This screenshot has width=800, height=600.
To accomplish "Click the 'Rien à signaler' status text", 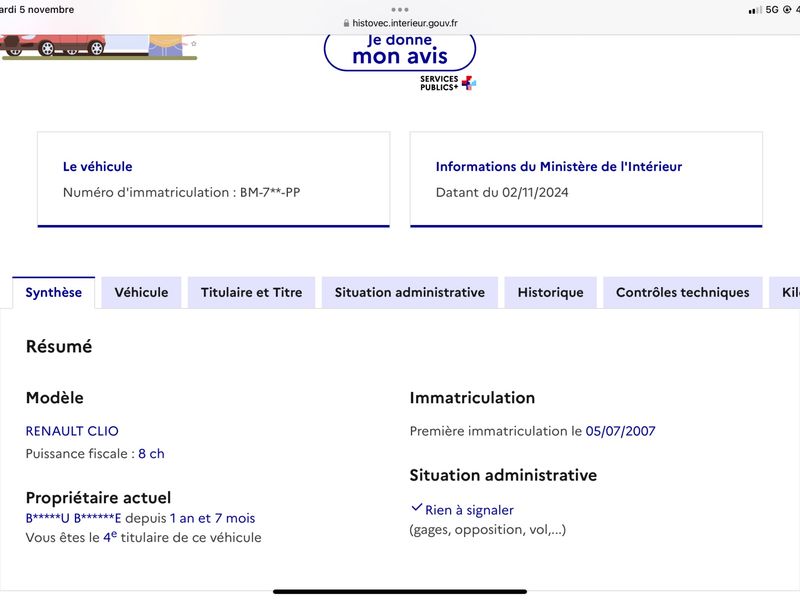I will coord(469,510).
